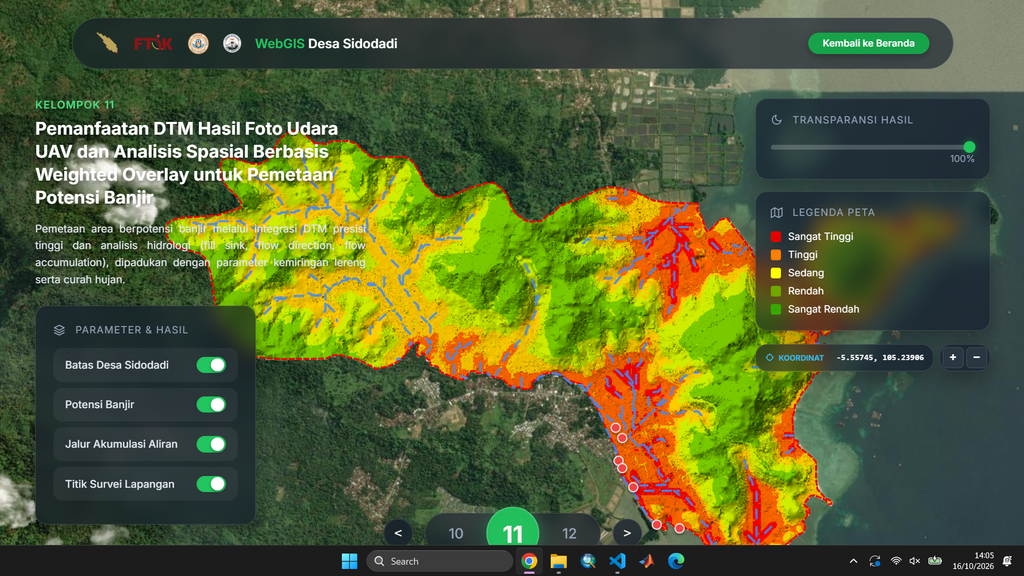
Task: Click the round orange emblem logo
Action: (198, 43)
